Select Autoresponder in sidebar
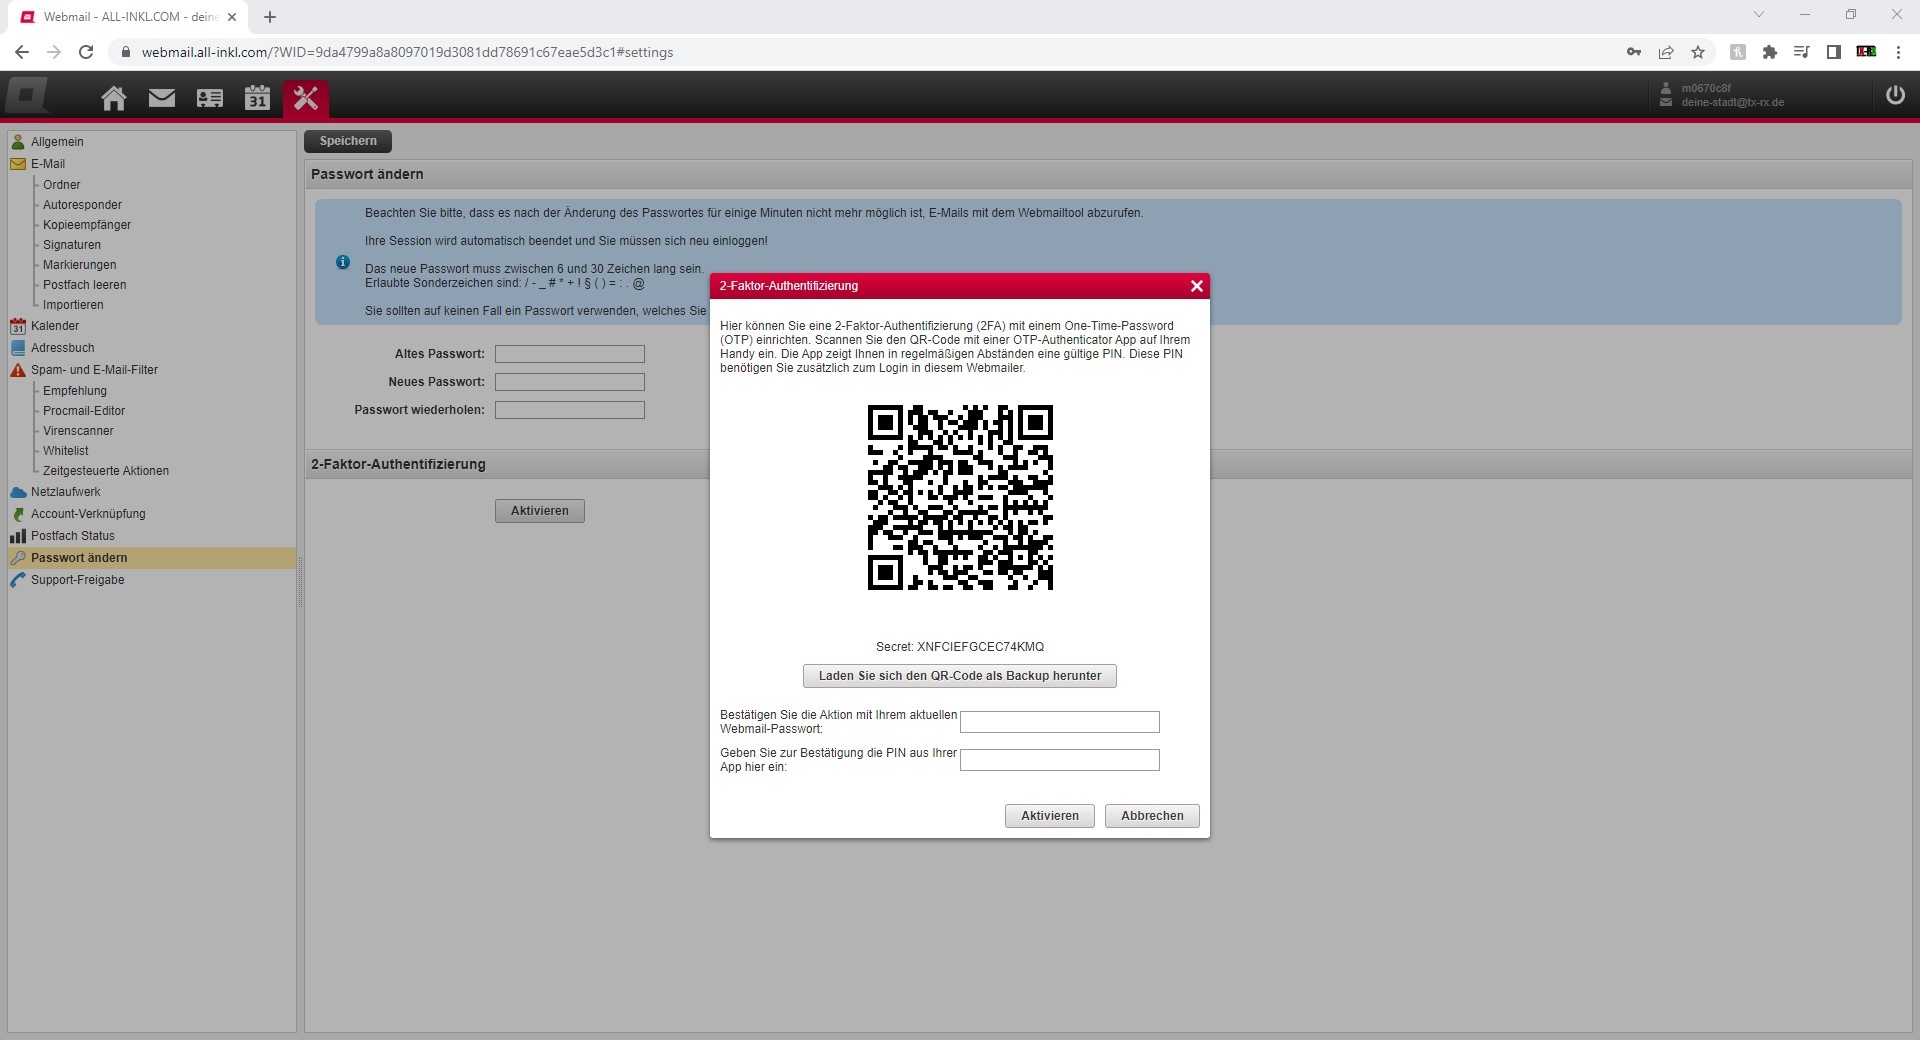1920x1040 pixels. 82,205
